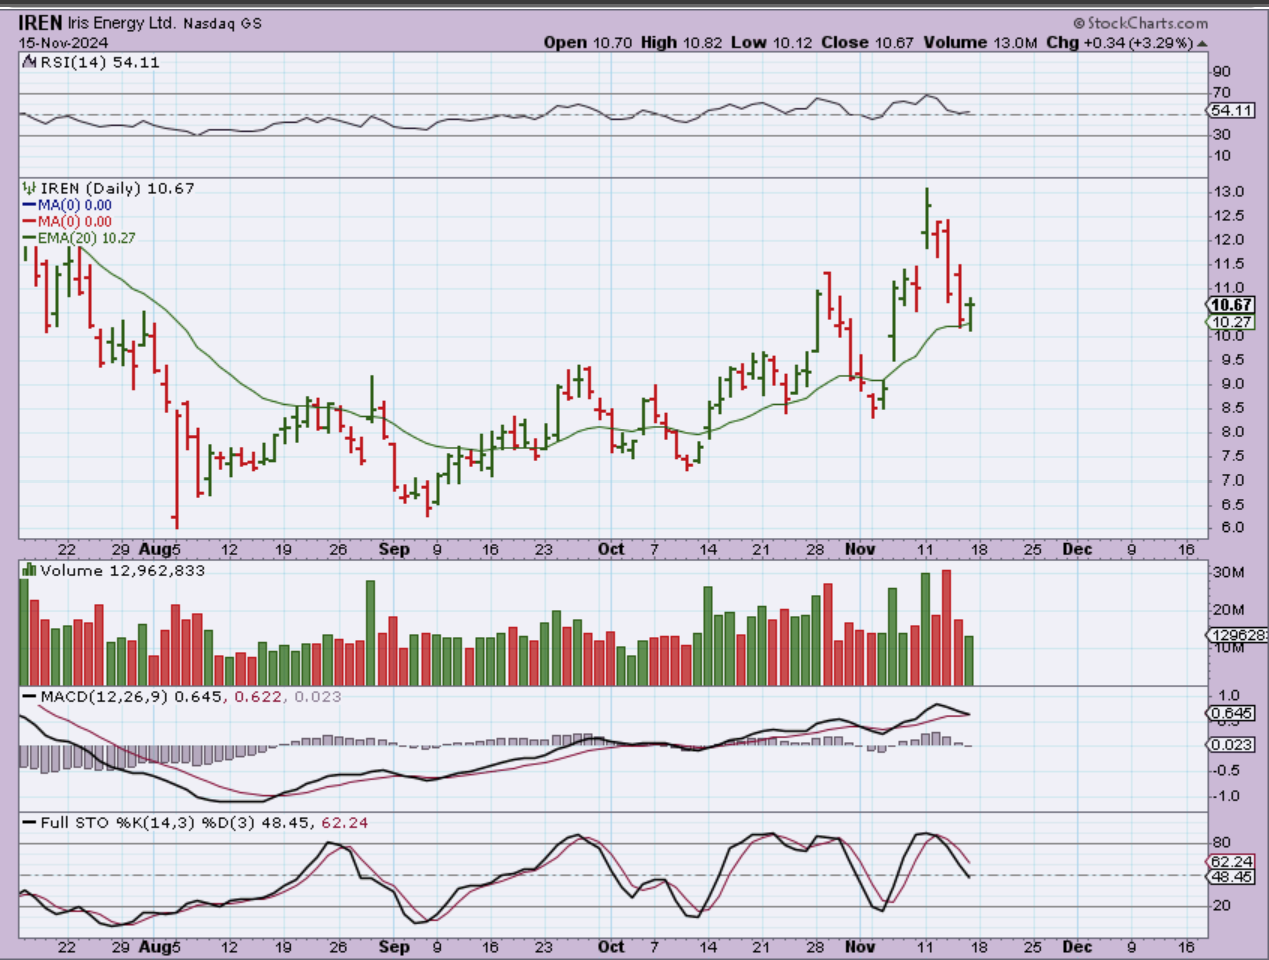Click the 10.27 EMA tag on right axis
Screen dimensions: 1269x960
[x=1231, y=322]
